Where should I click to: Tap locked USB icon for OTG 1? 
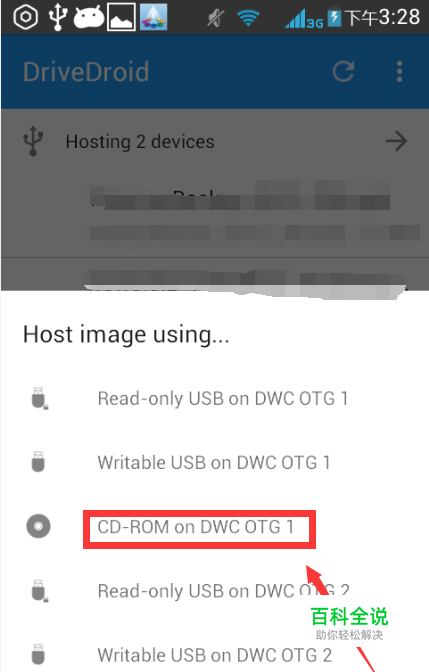click(x=39, y=399)
